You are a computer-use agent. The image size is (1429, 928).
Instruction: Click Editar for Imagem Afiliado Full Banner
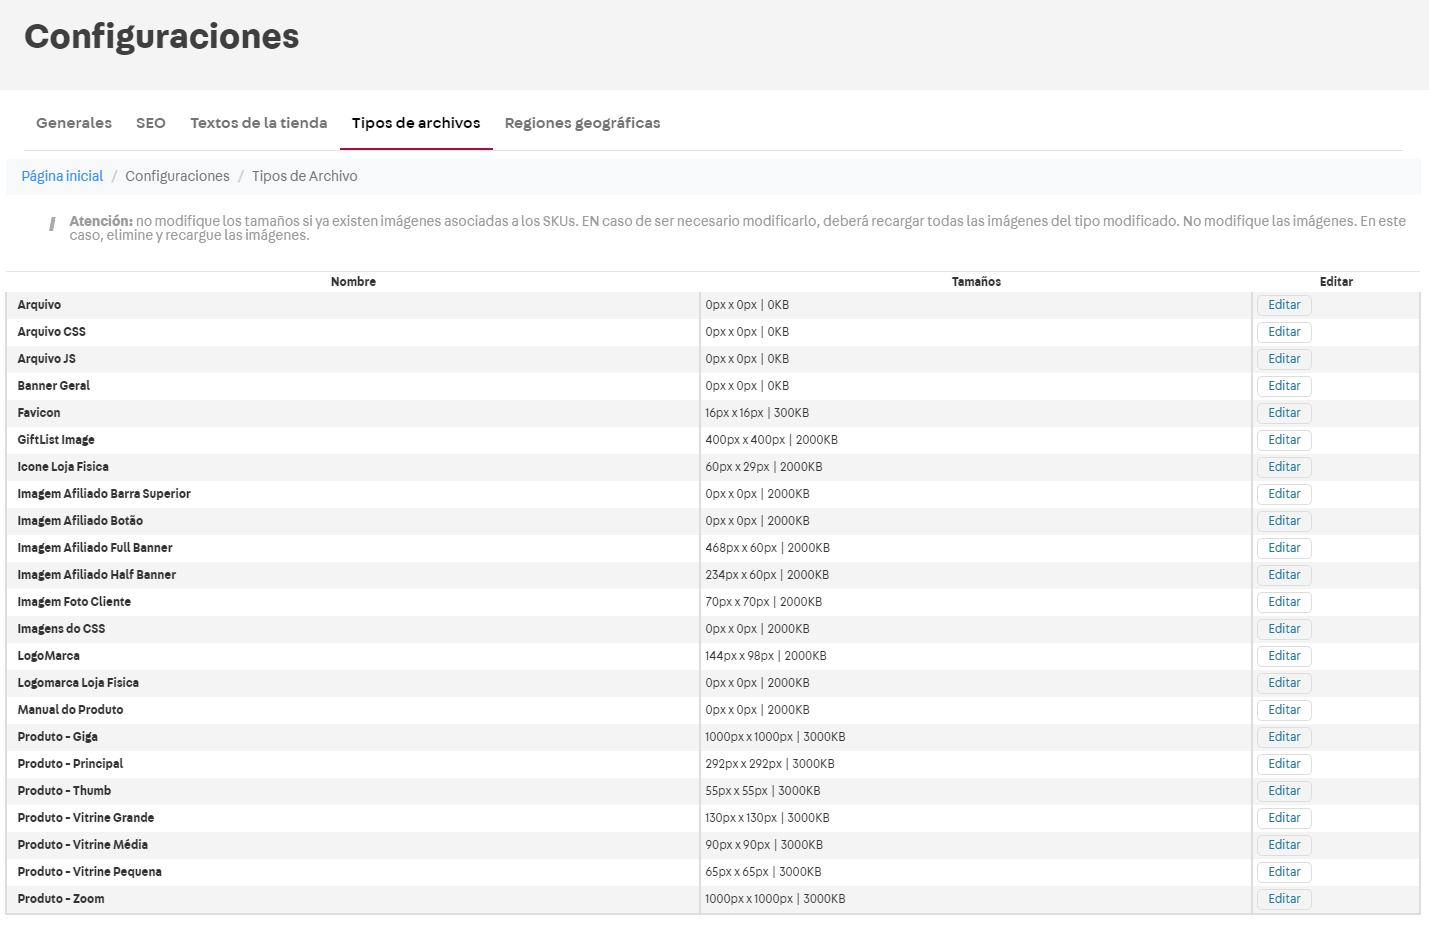coord(1284,548)
